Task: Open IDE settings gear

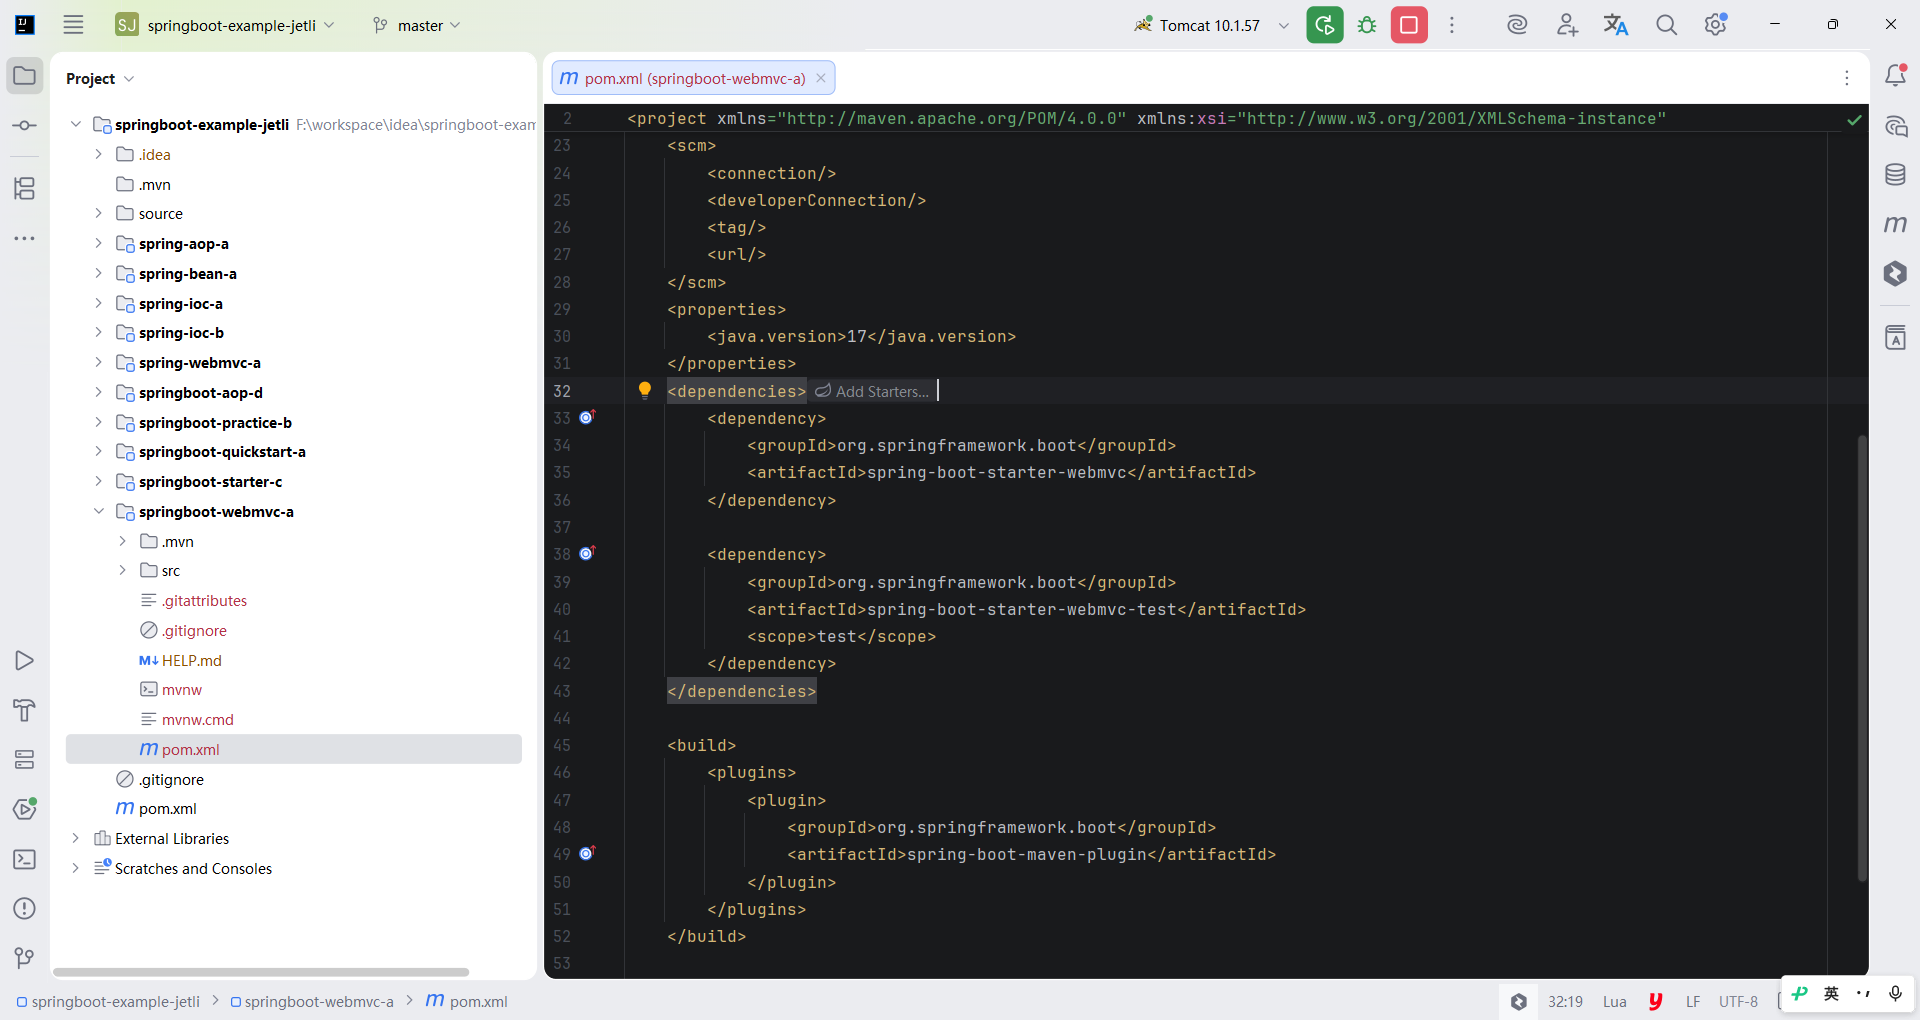Action: 1716,25
